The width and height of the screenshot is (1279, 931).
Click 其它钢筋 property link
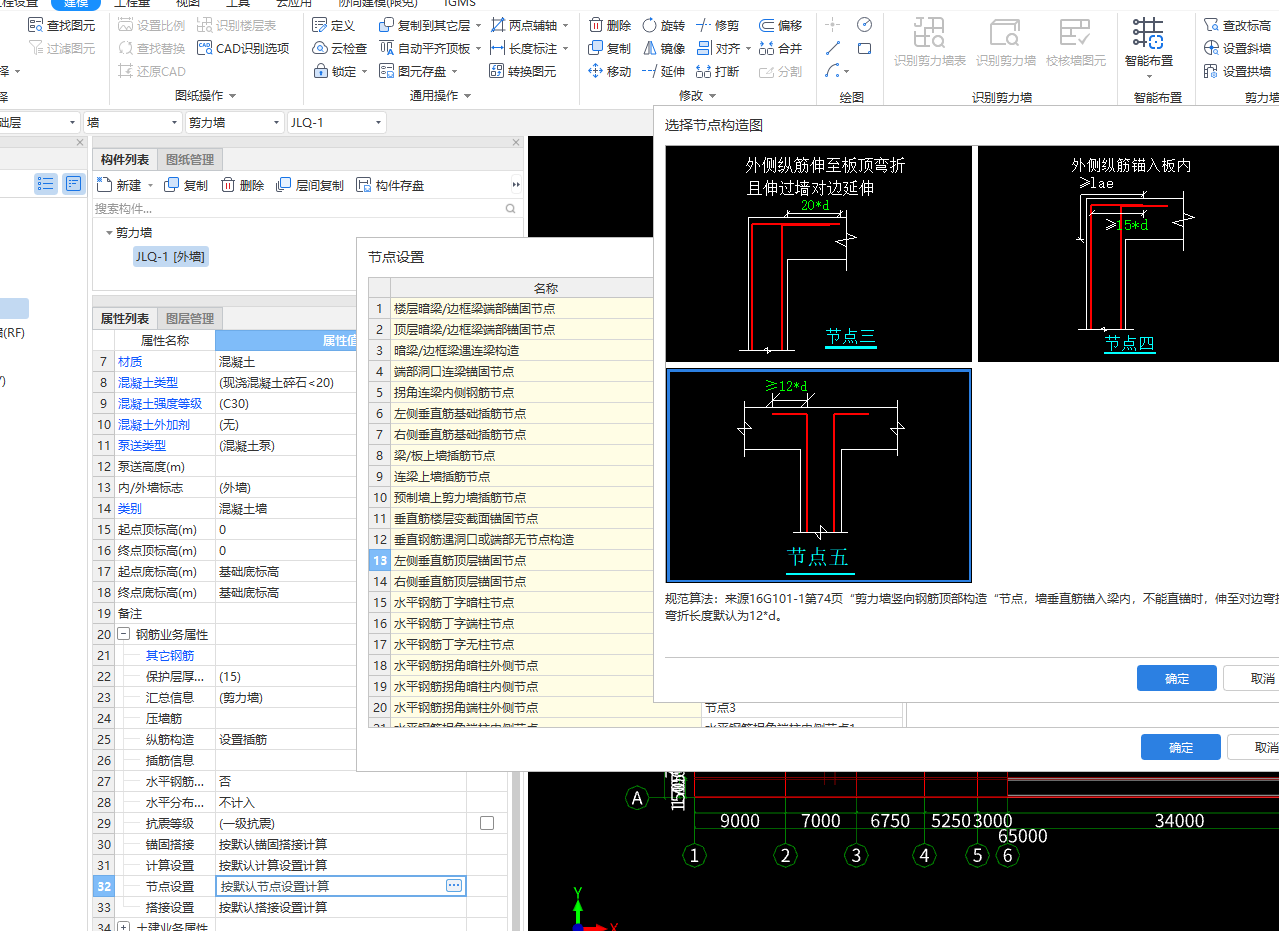[170, 655]
